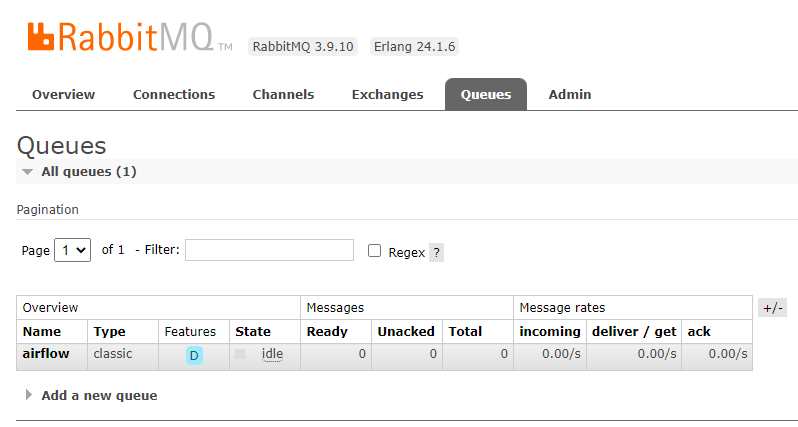The height and width of the screenshot is (427, 798).
Task: Click the Queues page heading
Action: pos(62,146)
